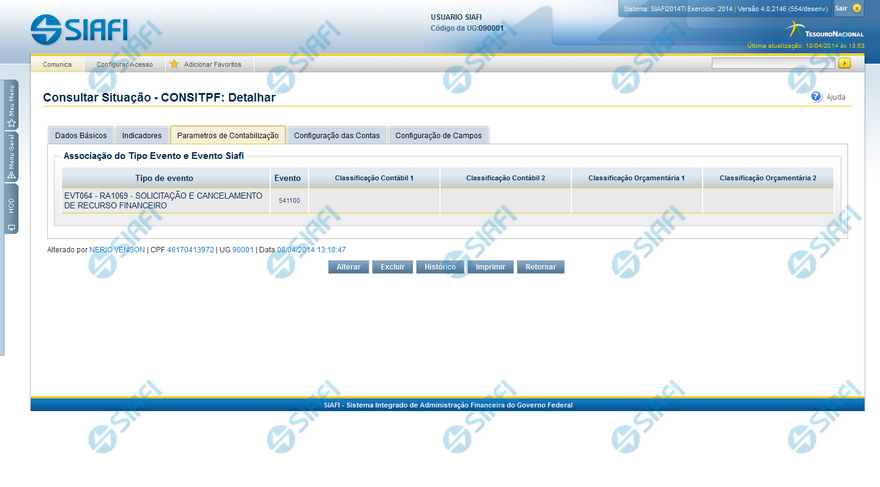Select the Configuração das Contas tab
The image size is (880, 487).
click(337, 135)
